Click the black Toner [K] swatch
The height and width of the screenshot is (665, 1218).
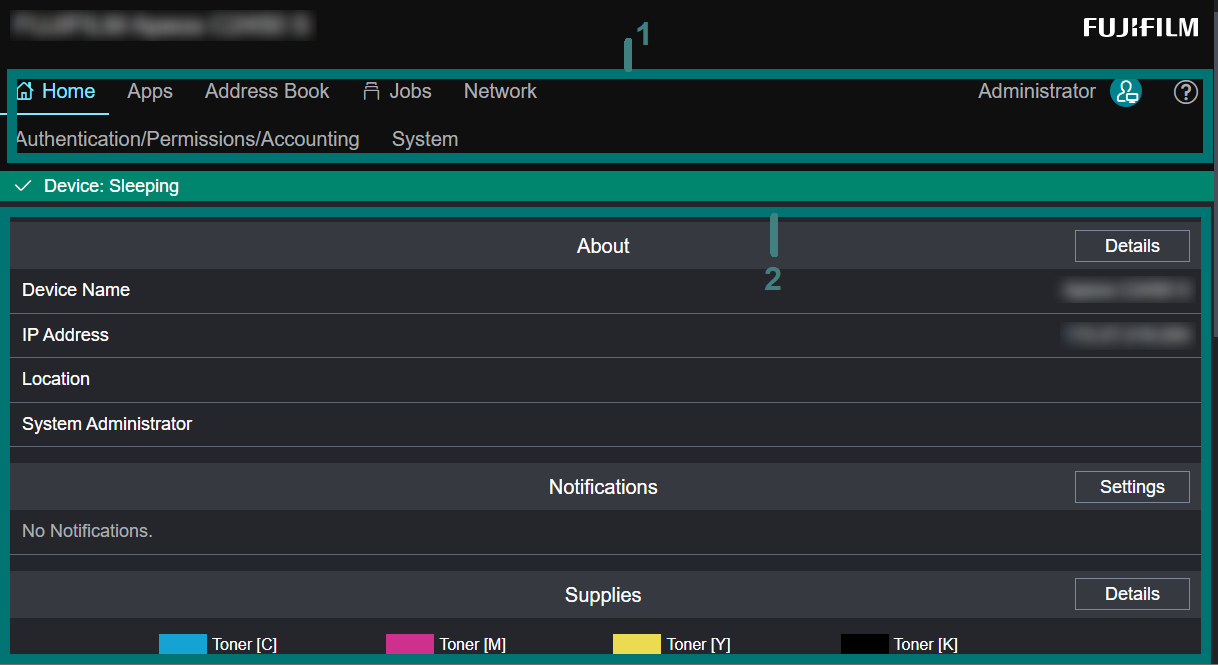point(864,644)
